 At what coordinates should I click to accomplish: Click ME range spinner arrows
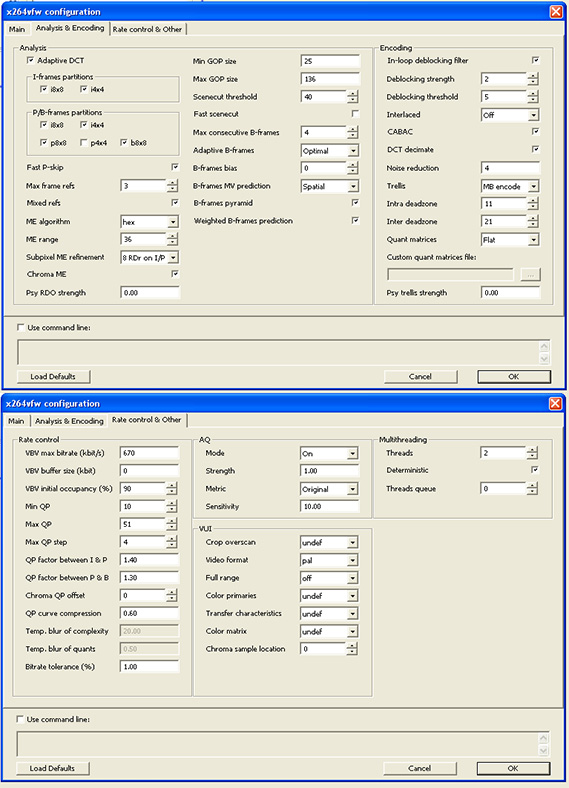[172, 239]
